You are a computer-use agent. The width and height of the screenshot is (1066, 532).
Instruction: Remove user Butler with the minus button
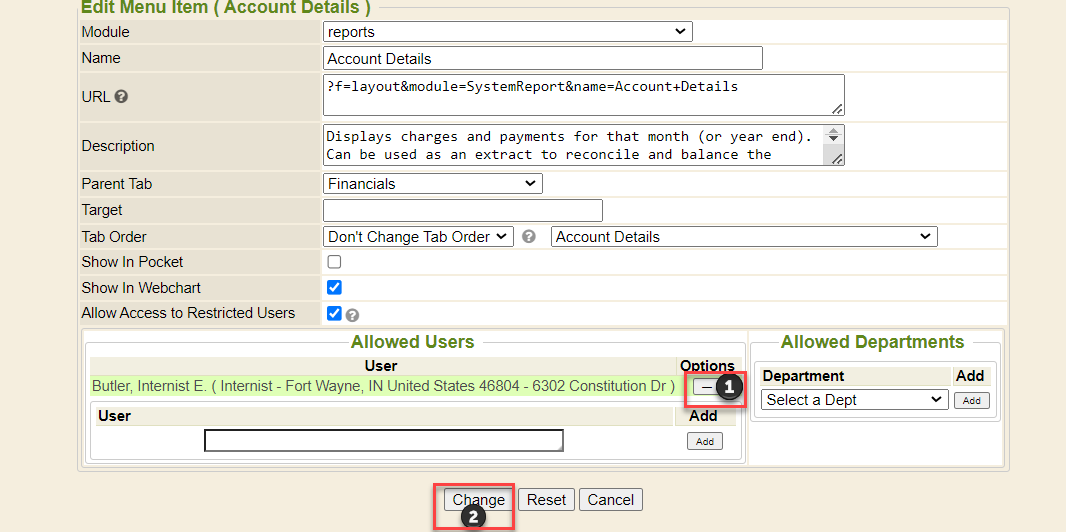tap(707, 386)
